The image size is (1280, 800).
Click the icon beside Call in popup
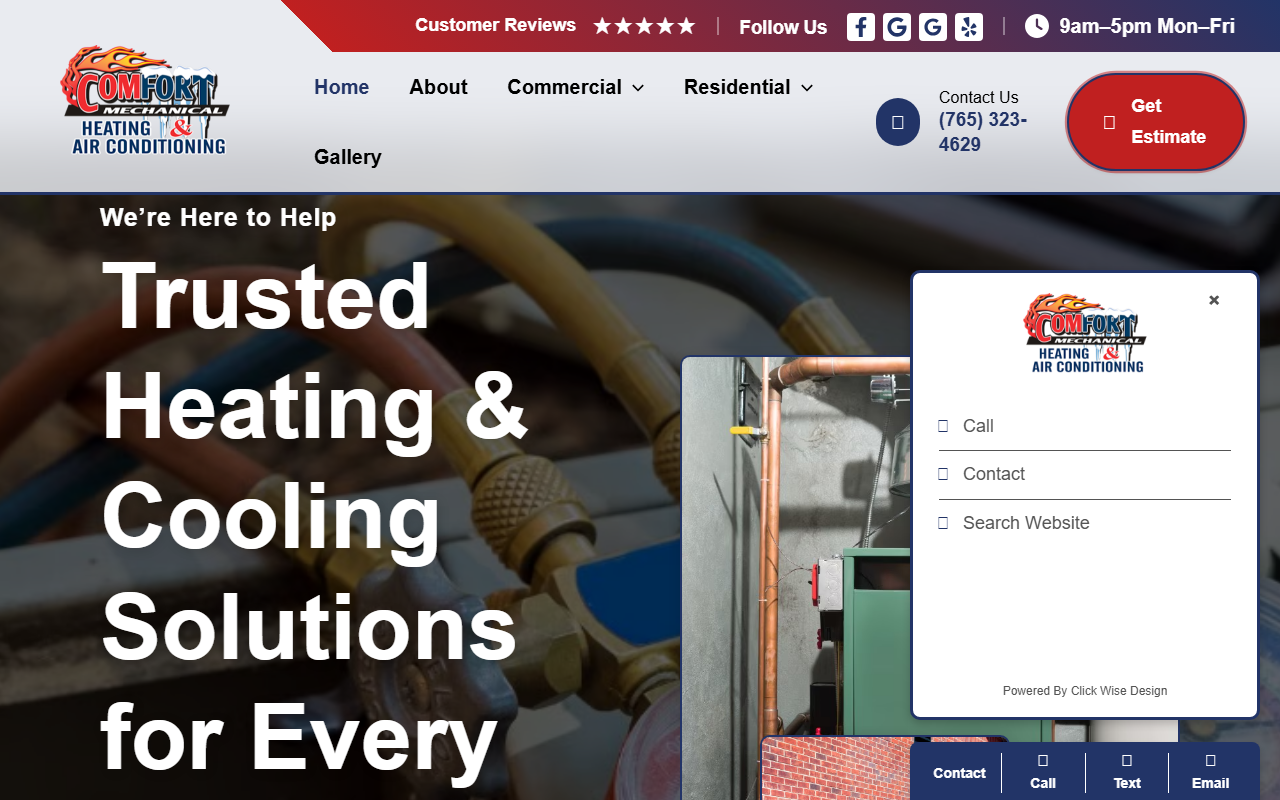[943, 426]
